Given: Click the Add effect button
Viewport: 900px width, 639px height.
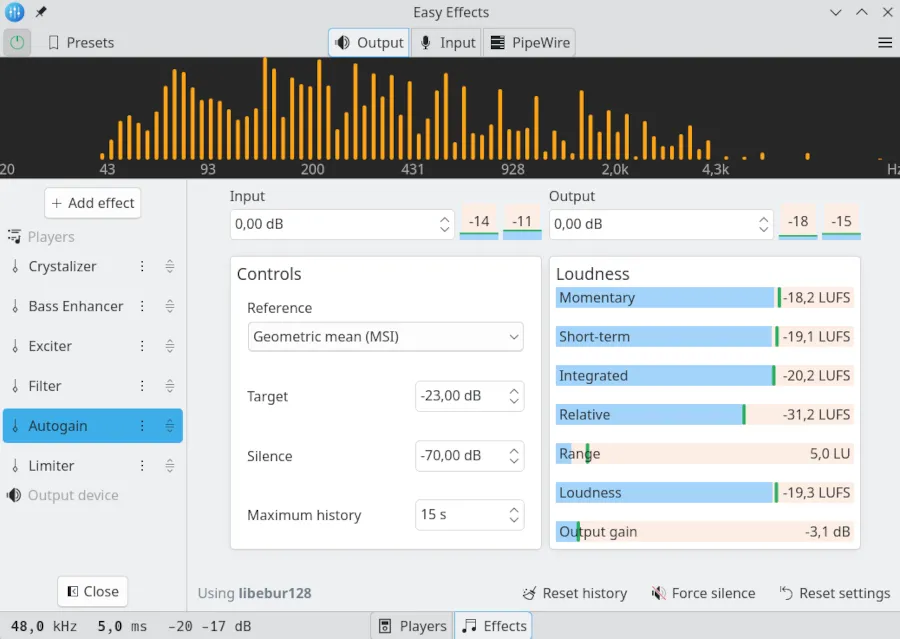Looking at the screenshot, I should tap(92, 202).
